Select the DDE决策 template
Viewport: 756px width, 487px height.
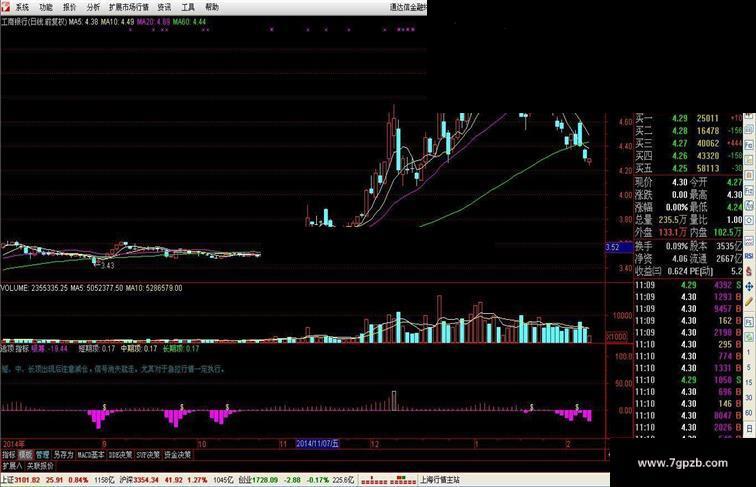(x=121, y=455)
